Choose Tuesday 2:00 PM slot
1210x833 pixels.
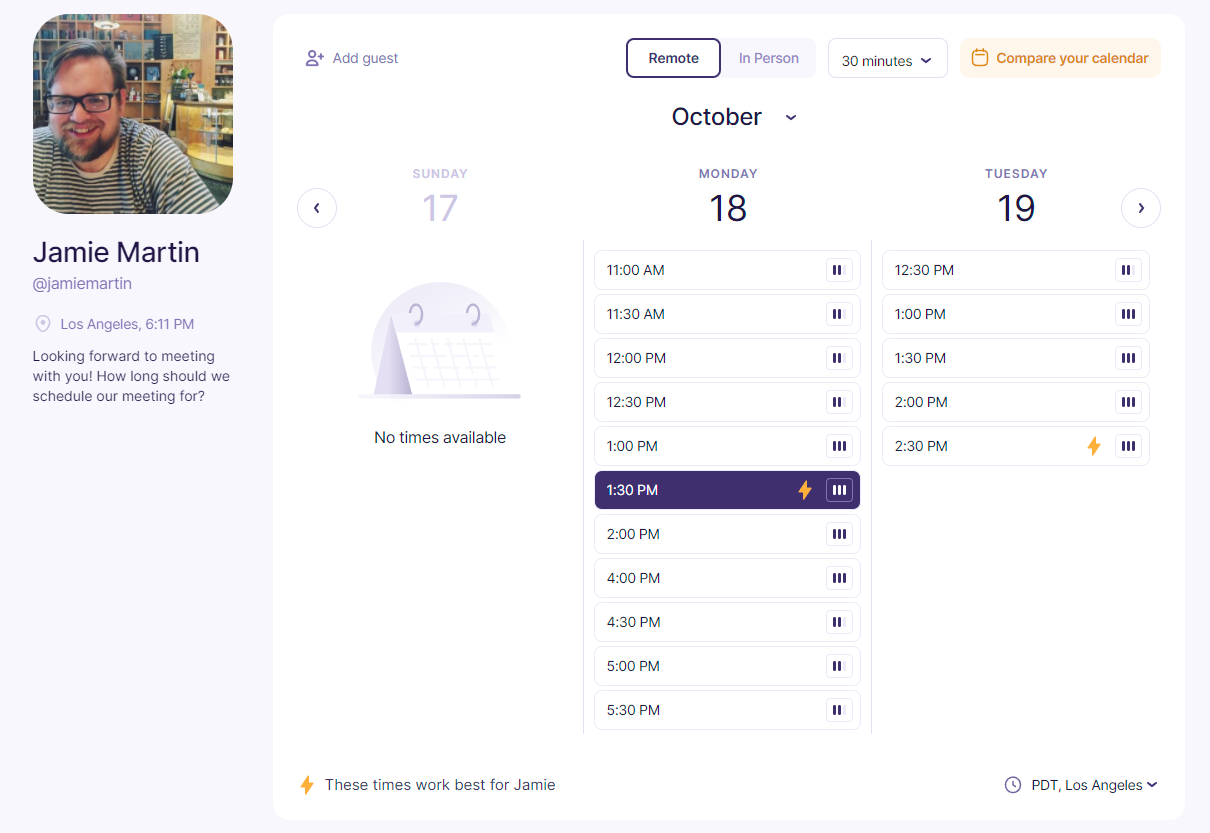point(1016,402)
